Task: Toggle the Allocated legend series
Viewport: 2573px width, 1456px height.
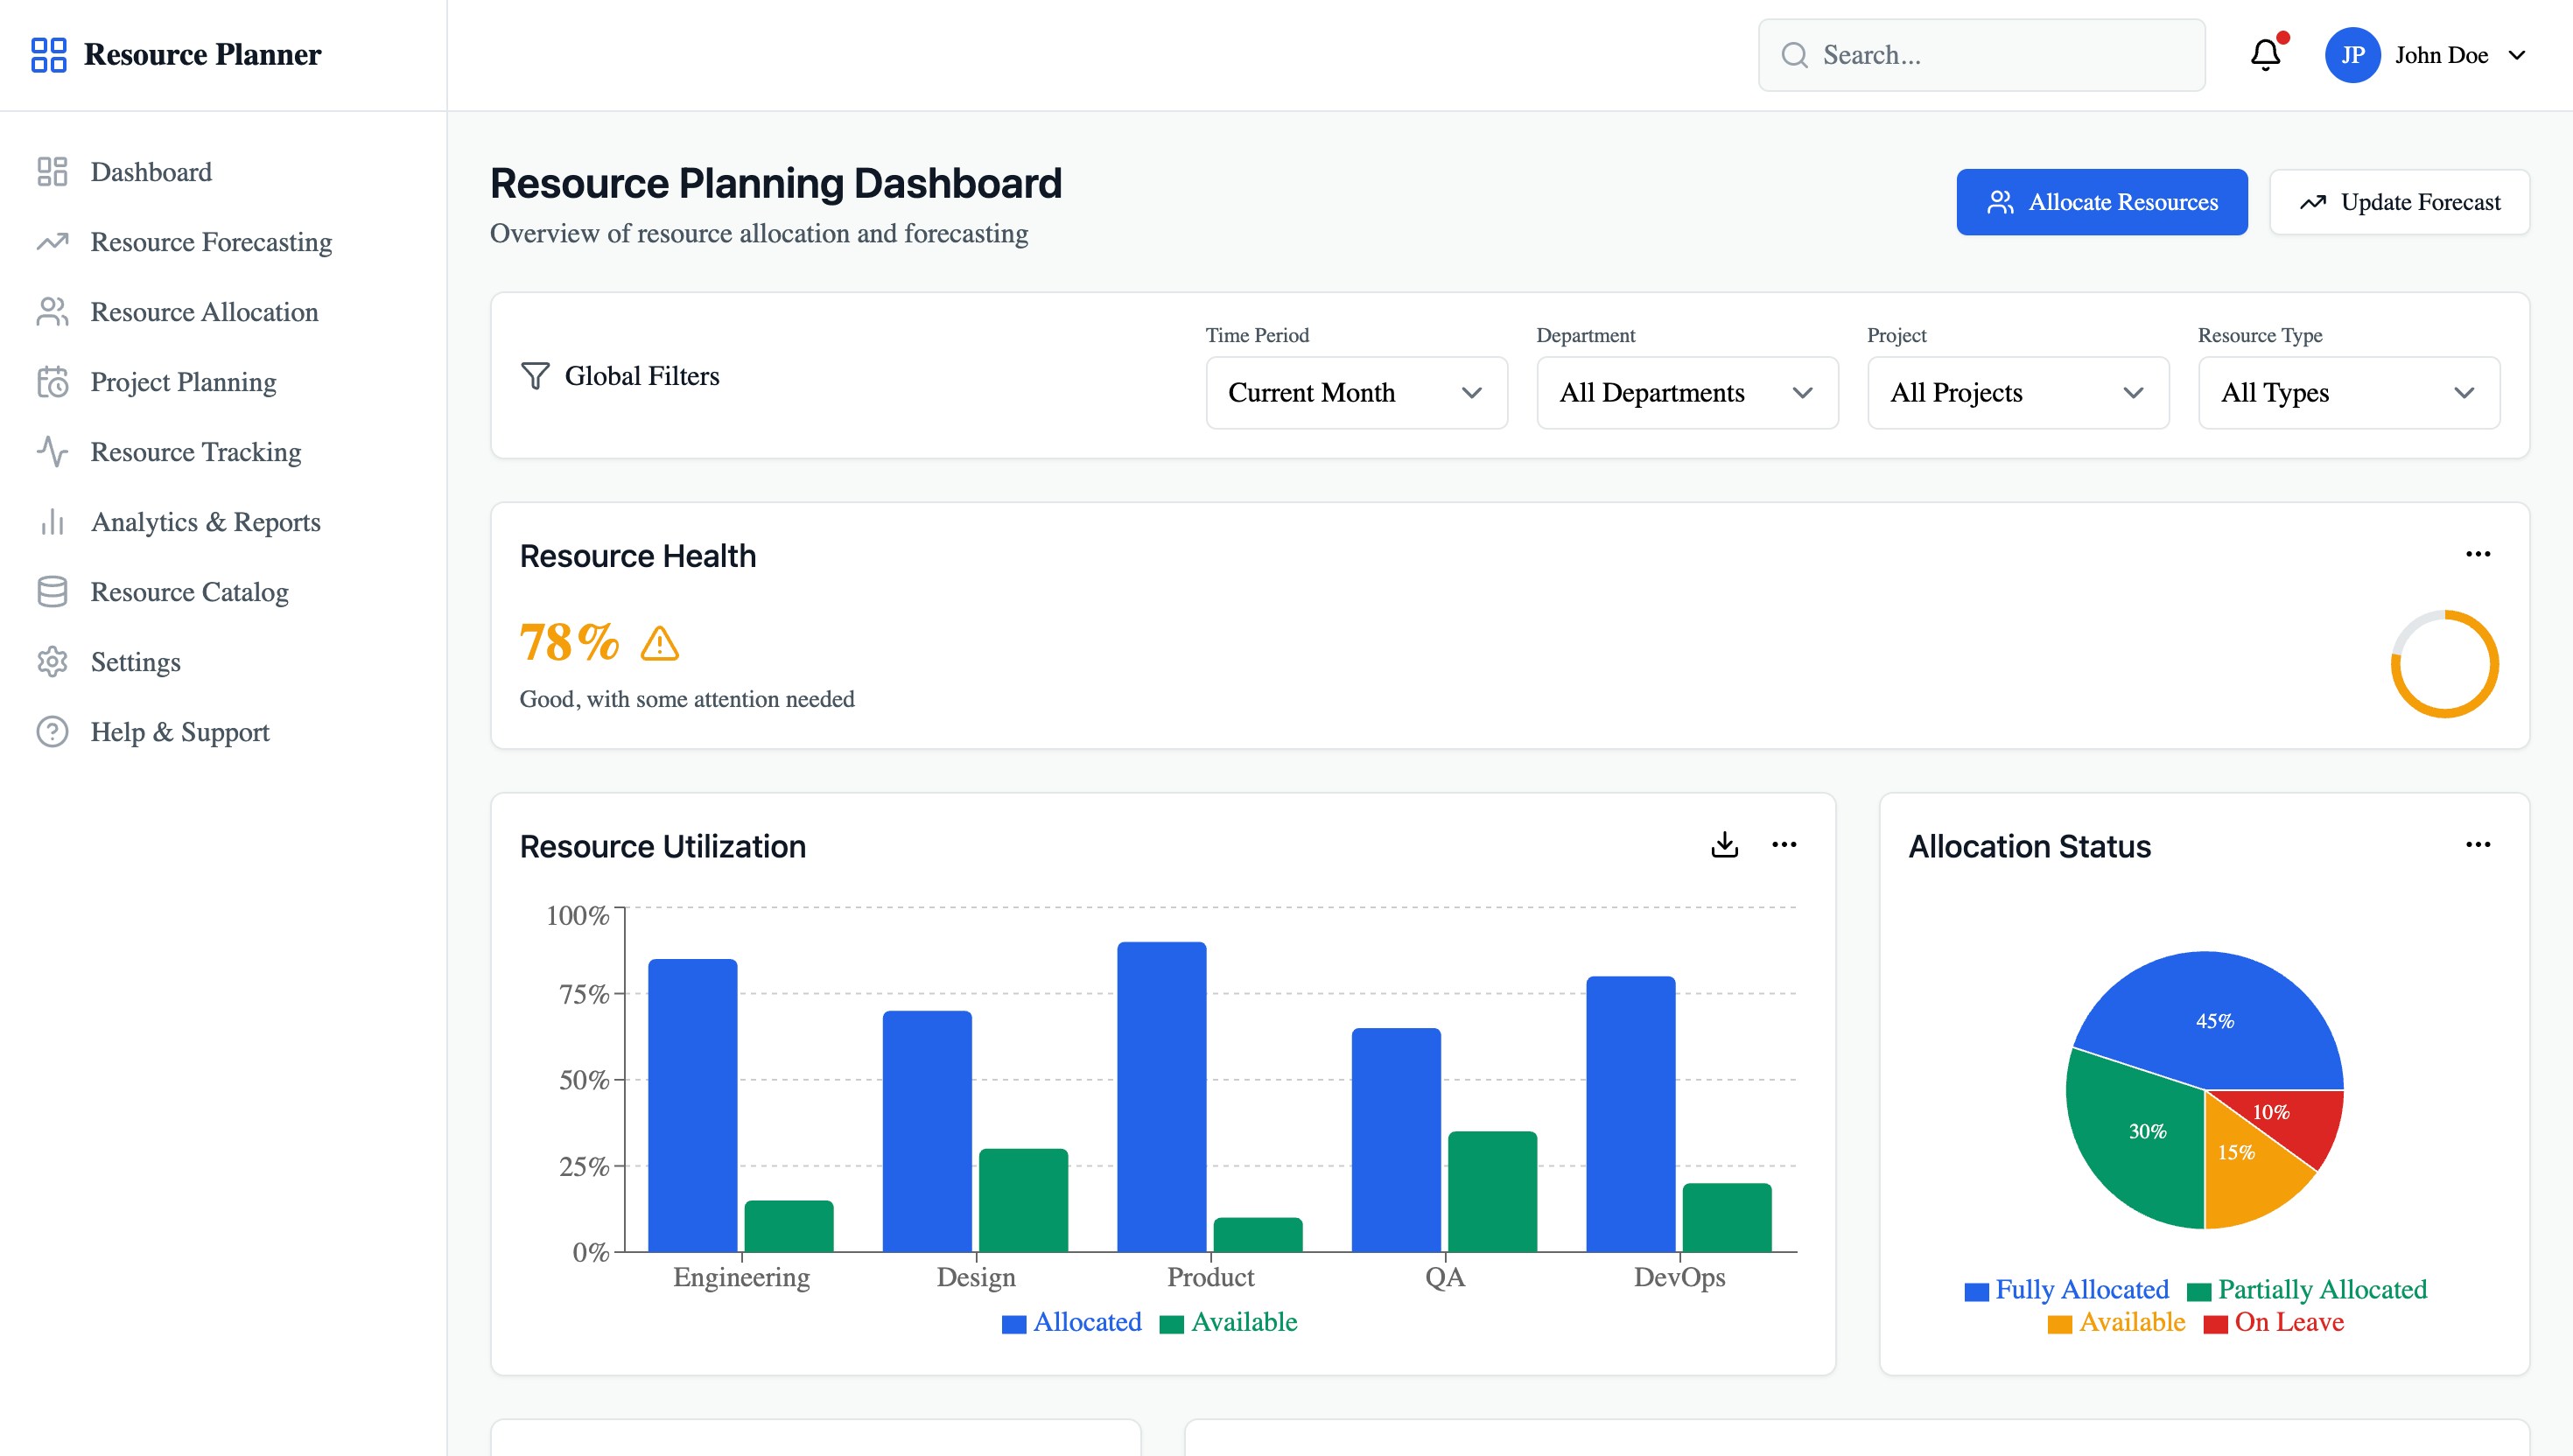Action: point(1071,1322)
